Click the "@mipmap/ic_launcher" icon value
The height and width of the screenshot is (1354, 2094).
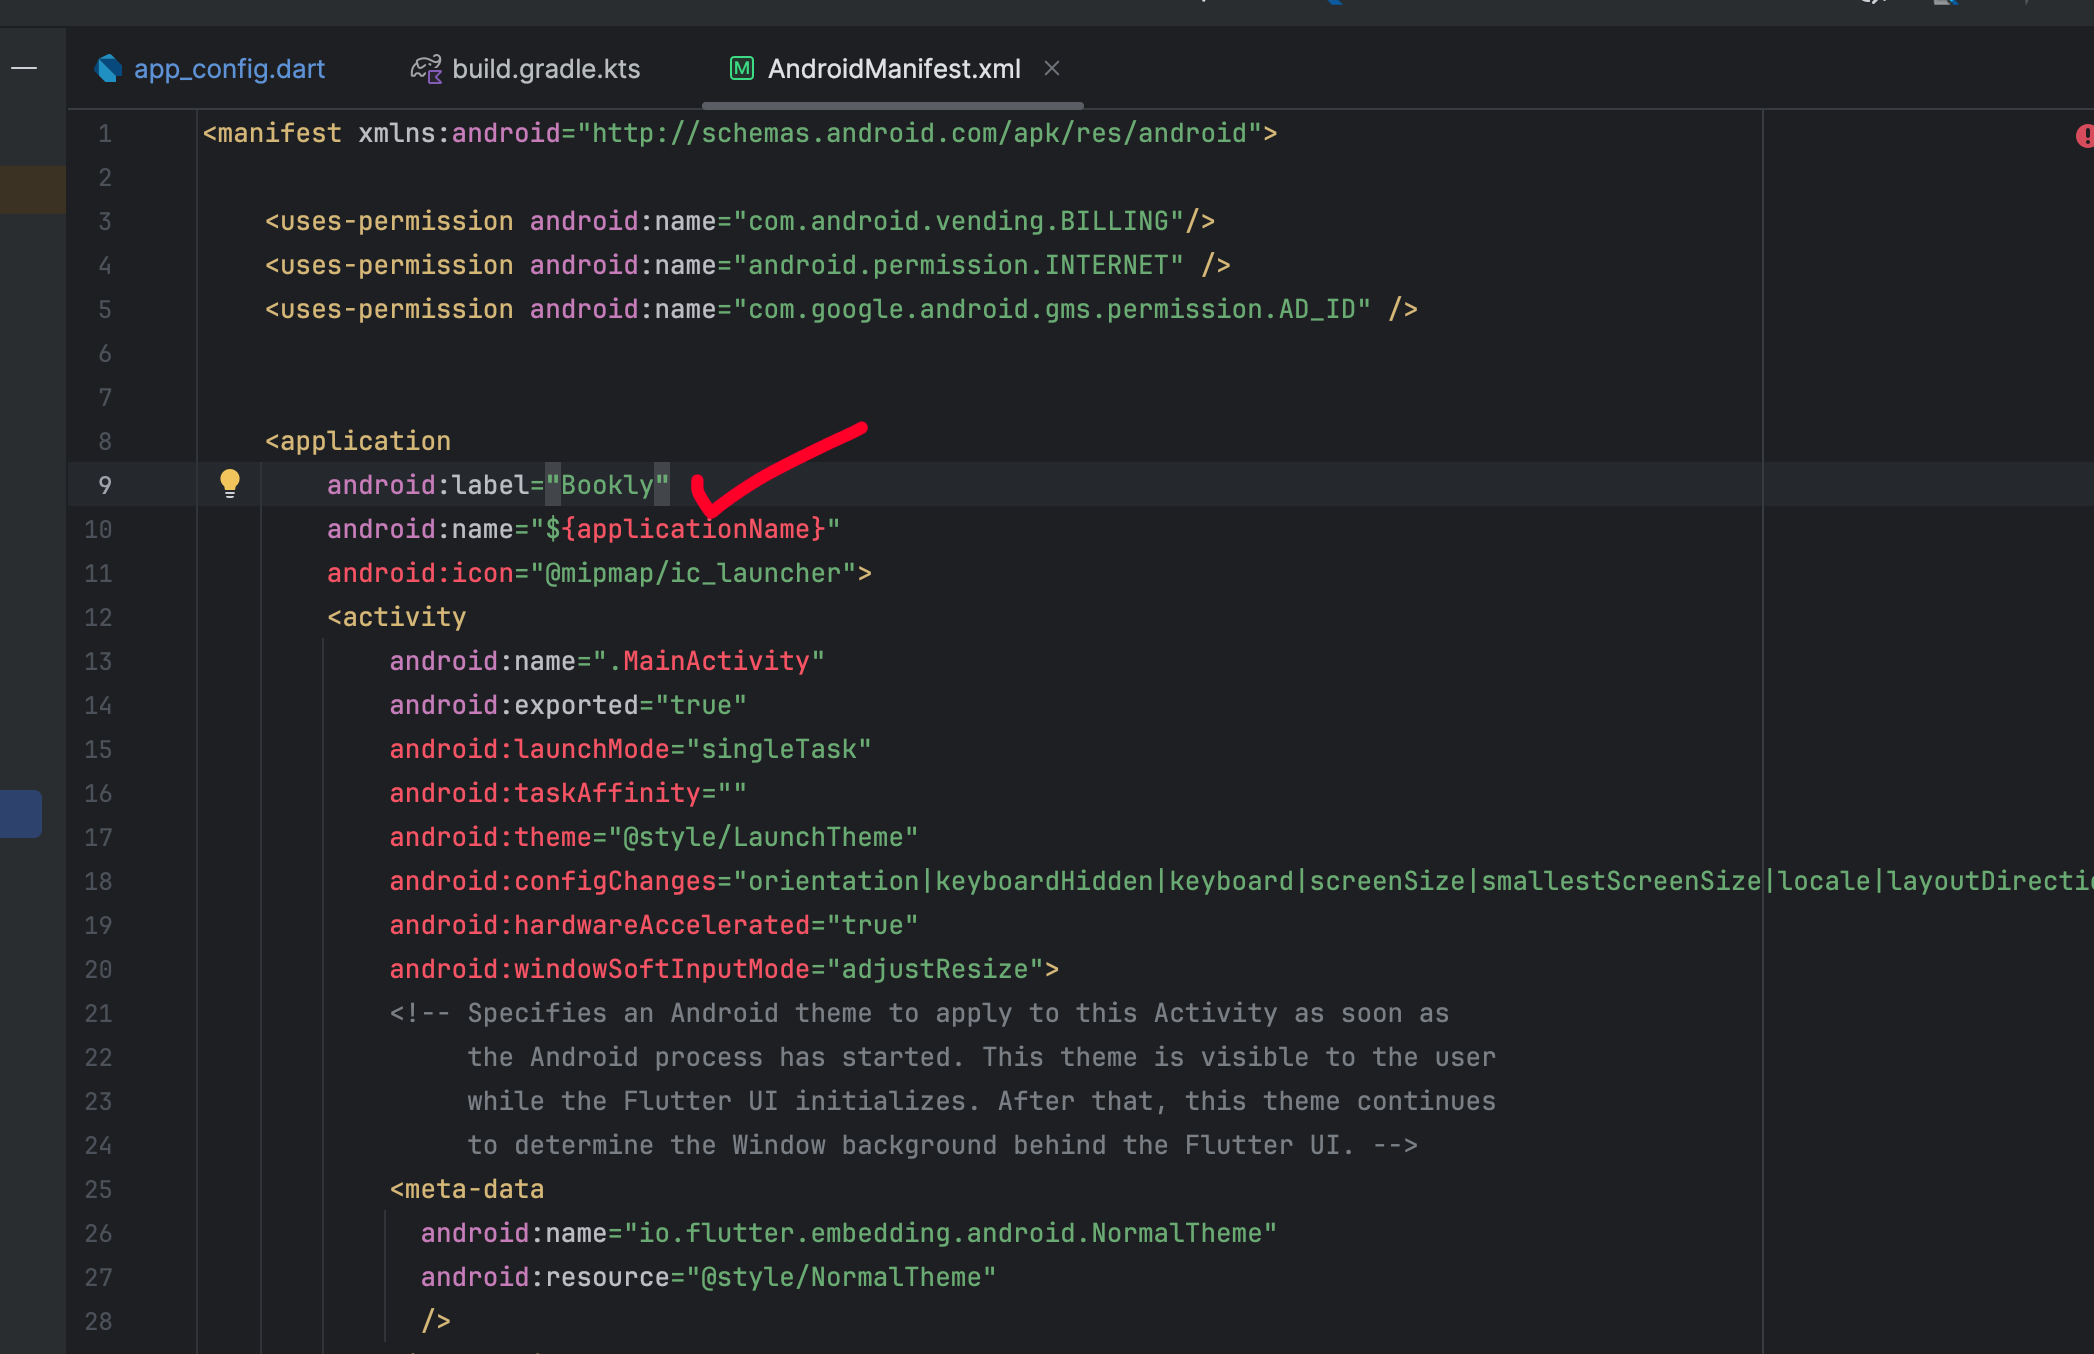[x=693, y=573]
